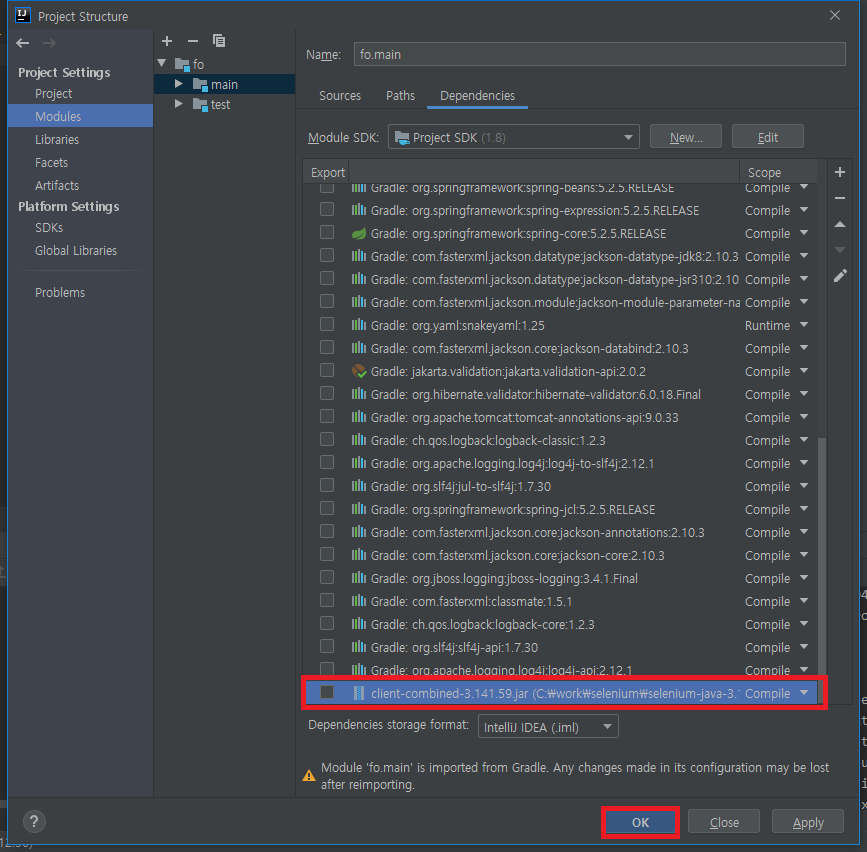Add a dependency with the plus icon
The image size is (867, 852).
(x=839, y=172)
